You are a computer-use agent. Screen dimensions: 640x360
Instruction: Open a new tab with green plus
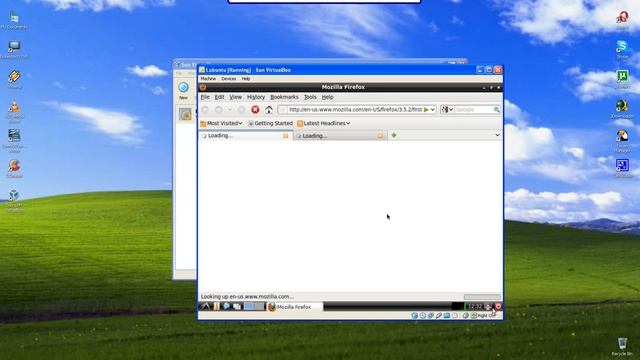coord(394,135)
